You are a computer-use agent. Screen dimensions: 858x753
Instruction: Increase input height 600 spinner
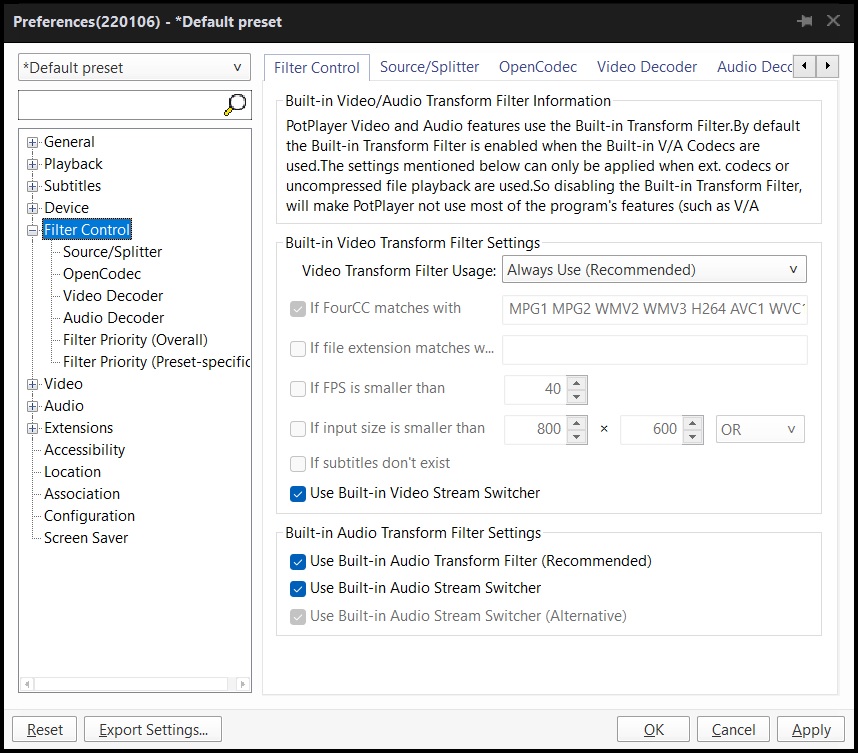tap(692, 422)
